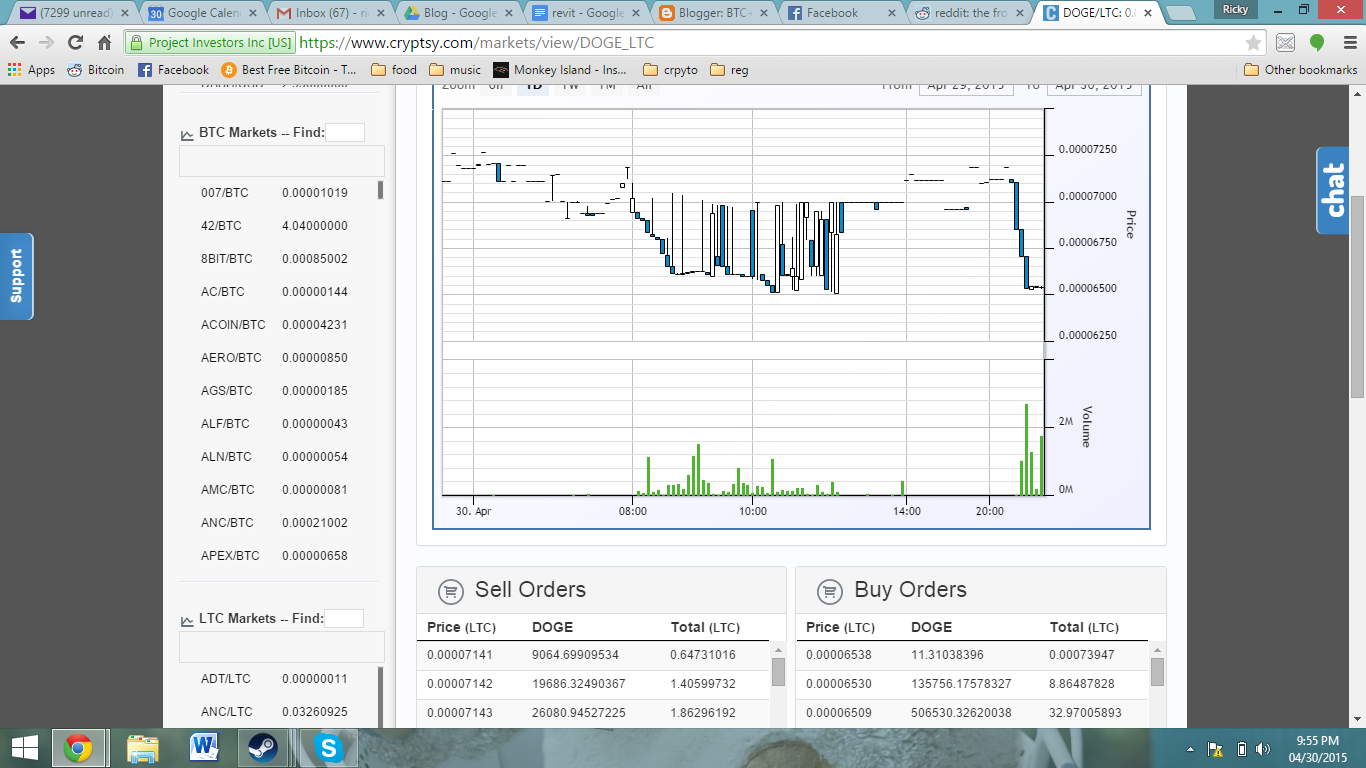Viewport: 1366px width, 768px height.
Task: Open a new browser tab
Action: click(1180, 14)
